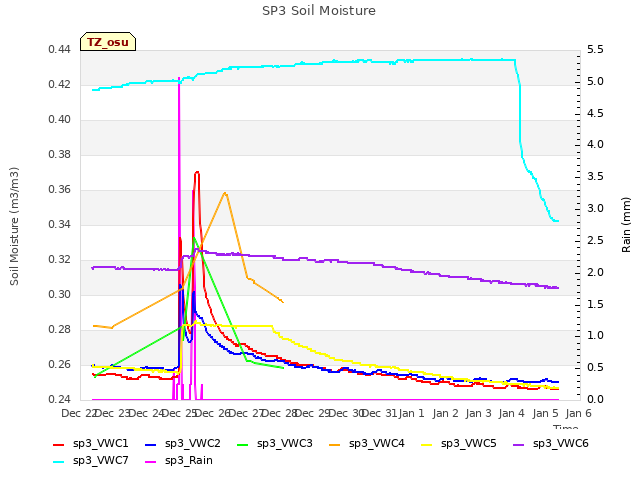Click the 2.5 rain axis tick label

[x=595, y=240]
